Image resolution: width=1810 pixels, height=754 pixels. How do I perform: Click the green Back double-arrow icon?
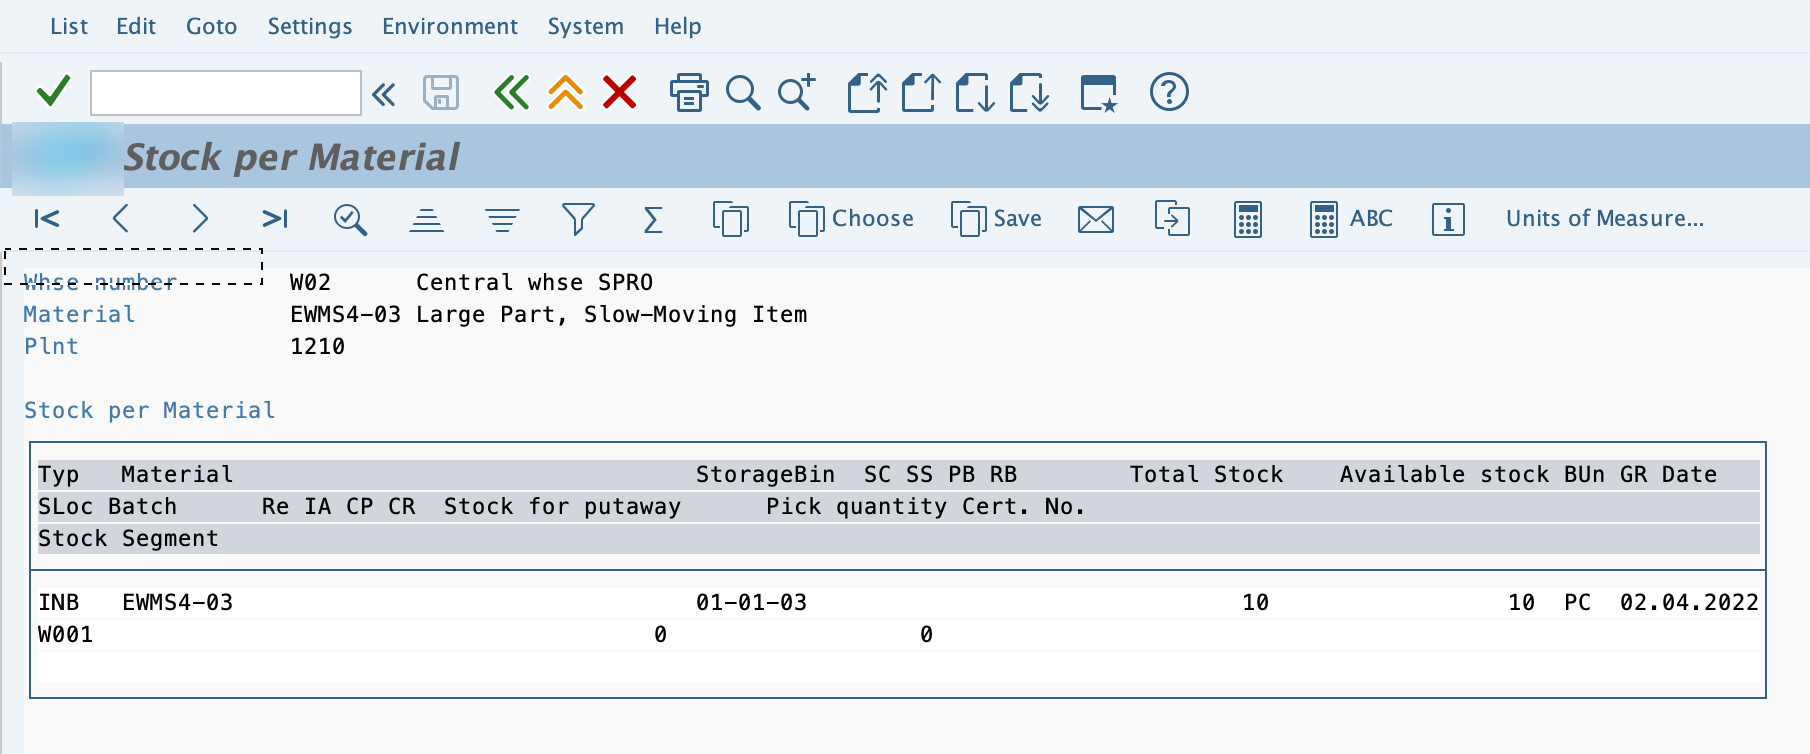click(x=511, y=93)
